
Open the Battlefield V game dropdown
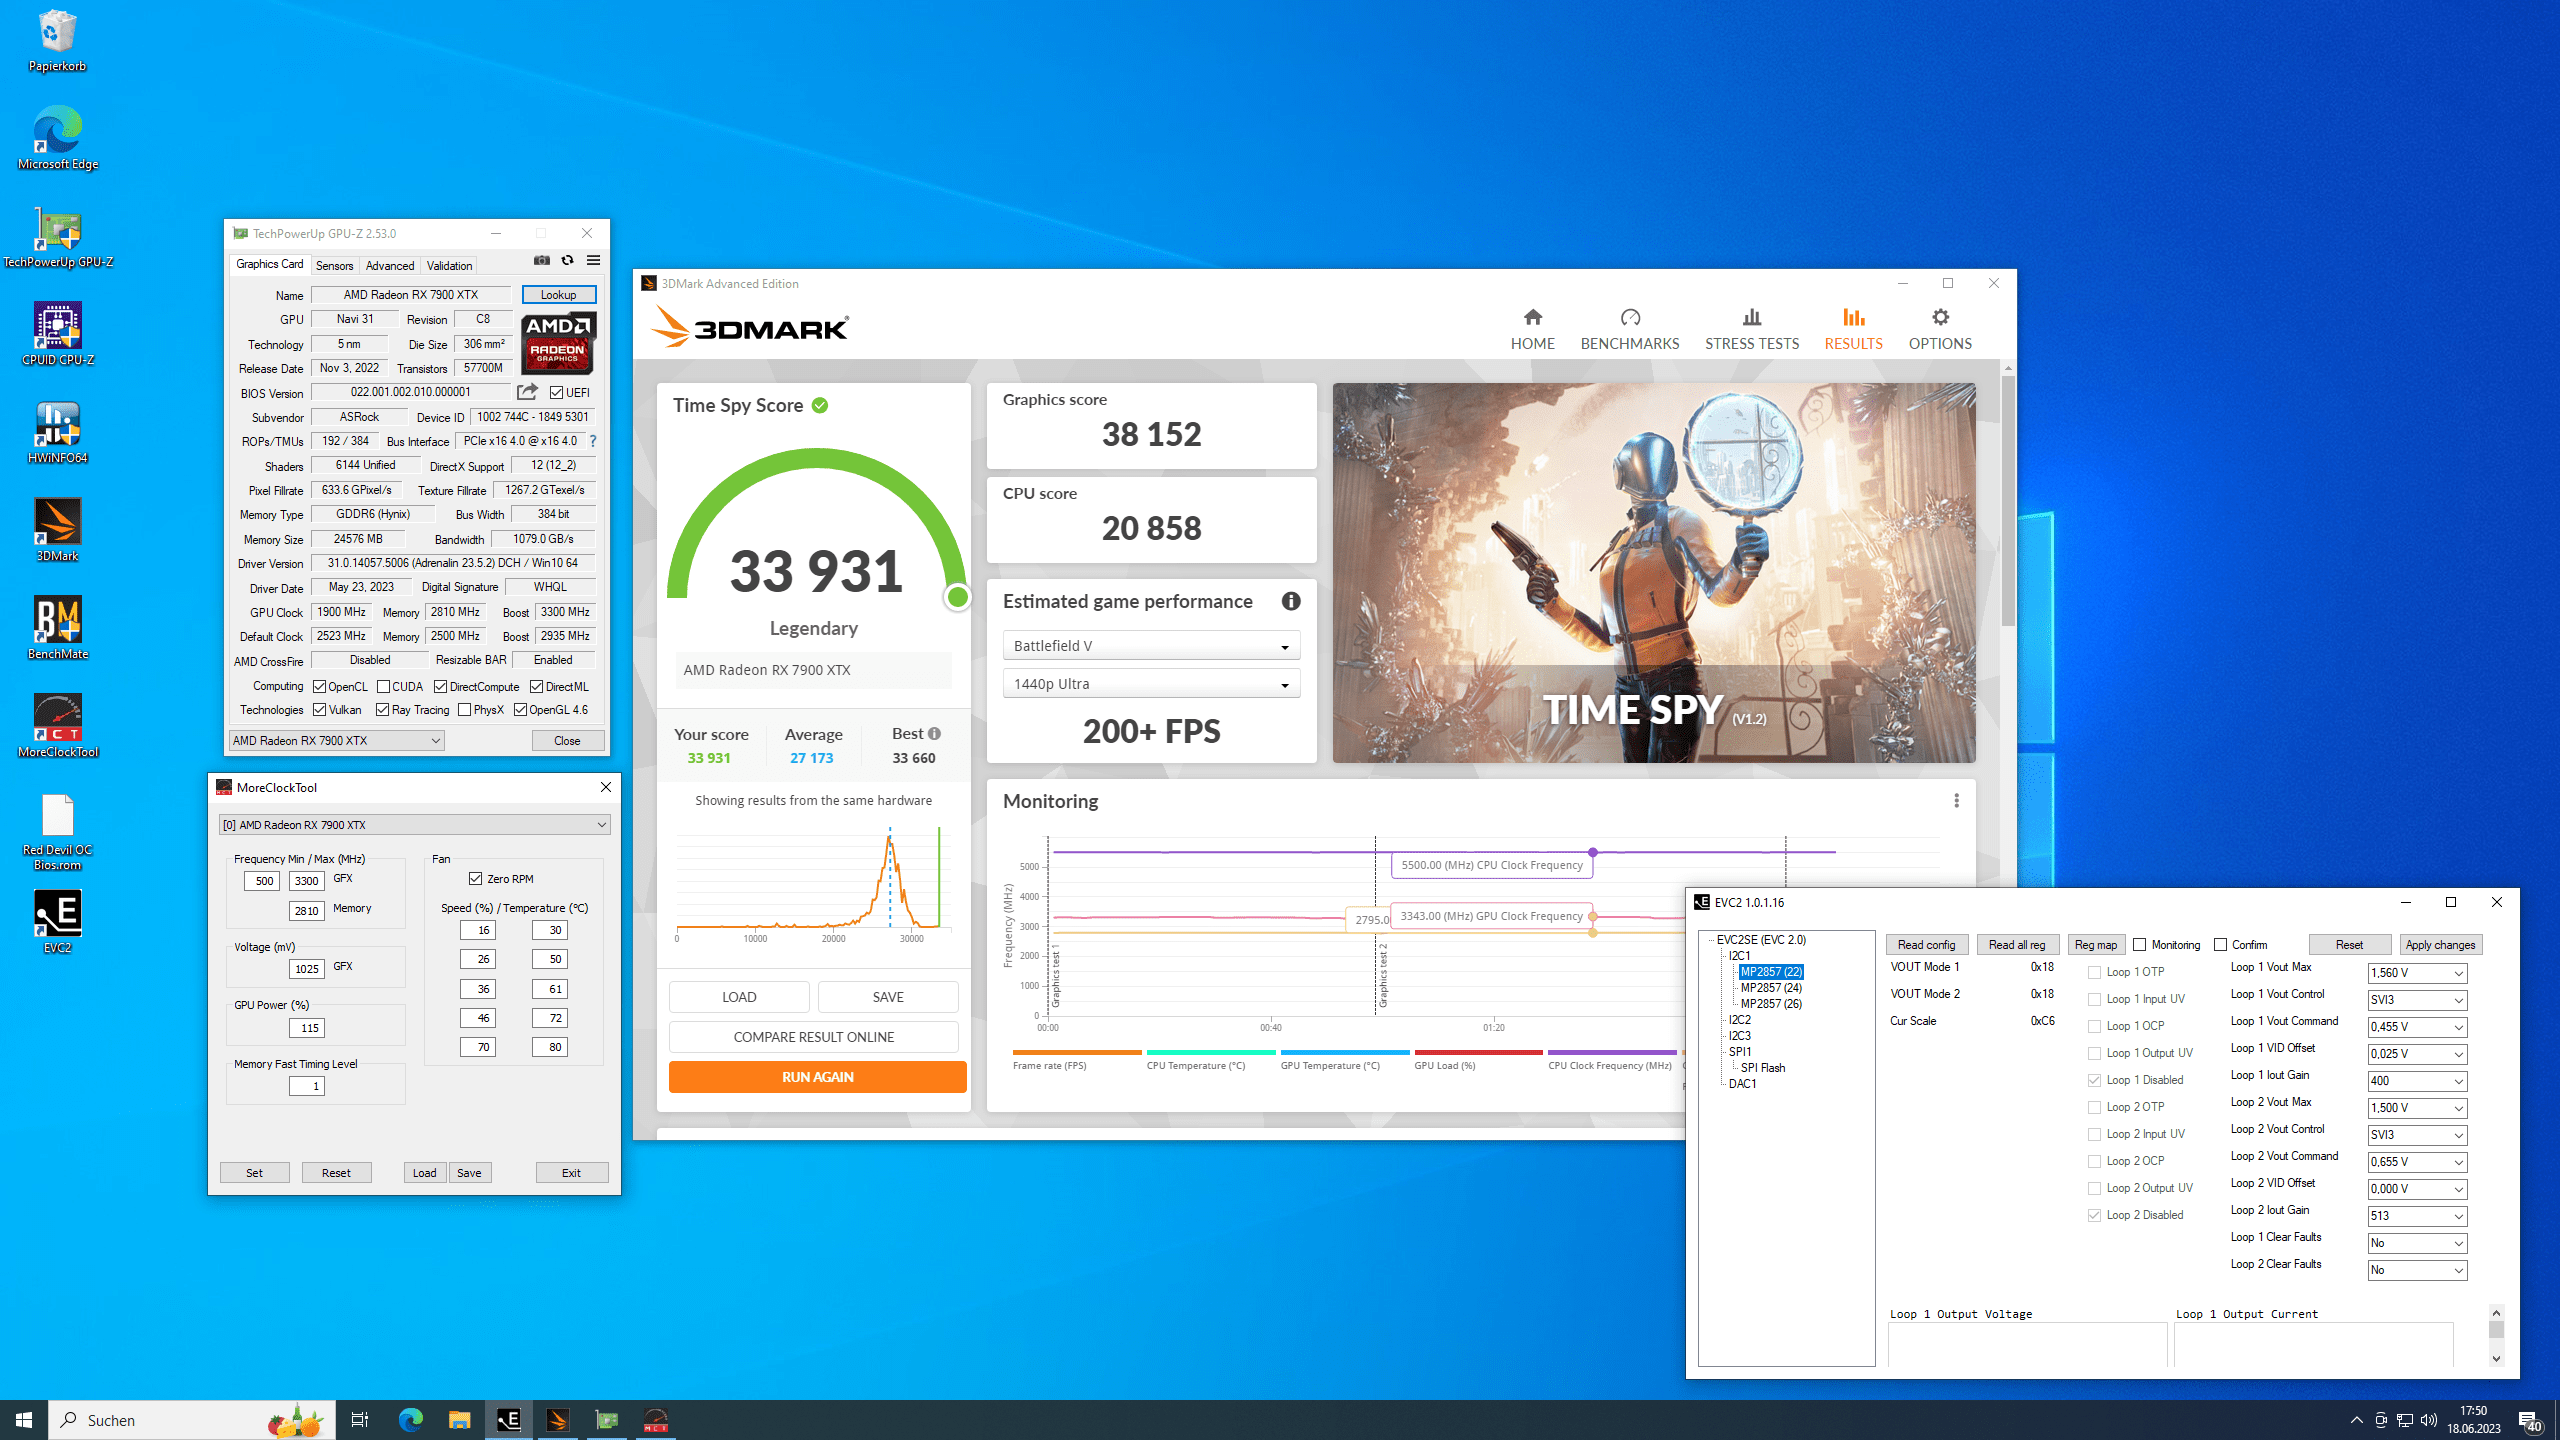(1151, 646)
